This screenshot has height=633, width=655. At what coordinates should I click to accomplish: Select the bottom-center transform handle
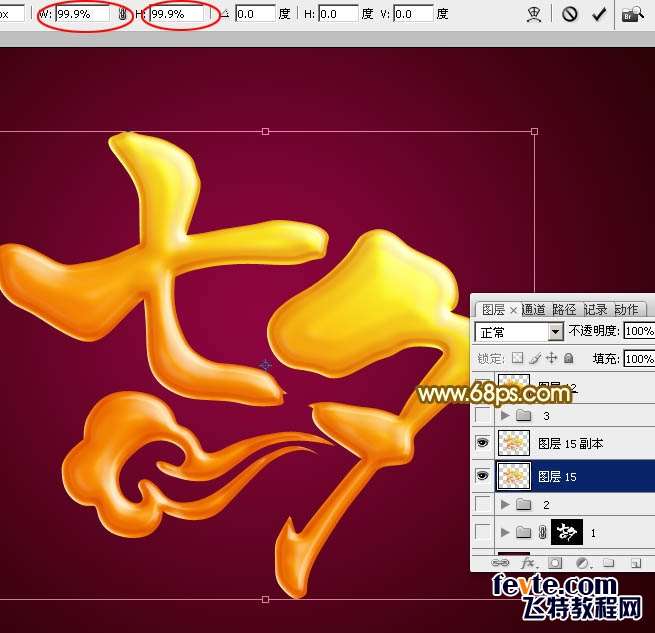pos(265,600)
